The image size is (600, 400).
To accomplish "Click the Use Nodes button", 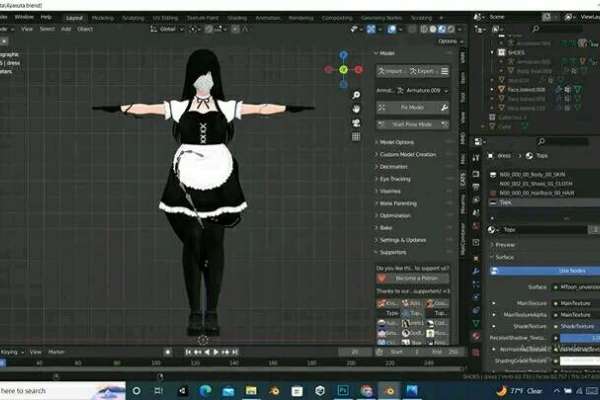I will [545, 271].
